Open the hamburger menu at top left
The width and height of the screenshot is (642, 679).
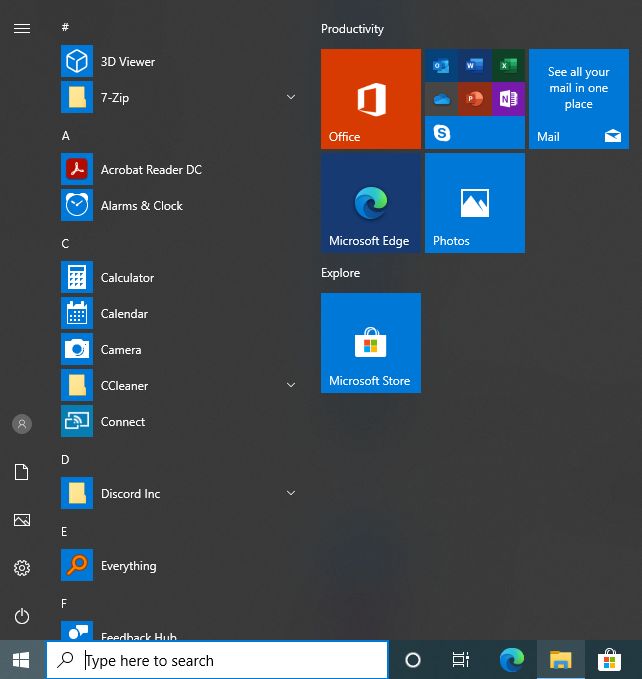tap(22, 29)
